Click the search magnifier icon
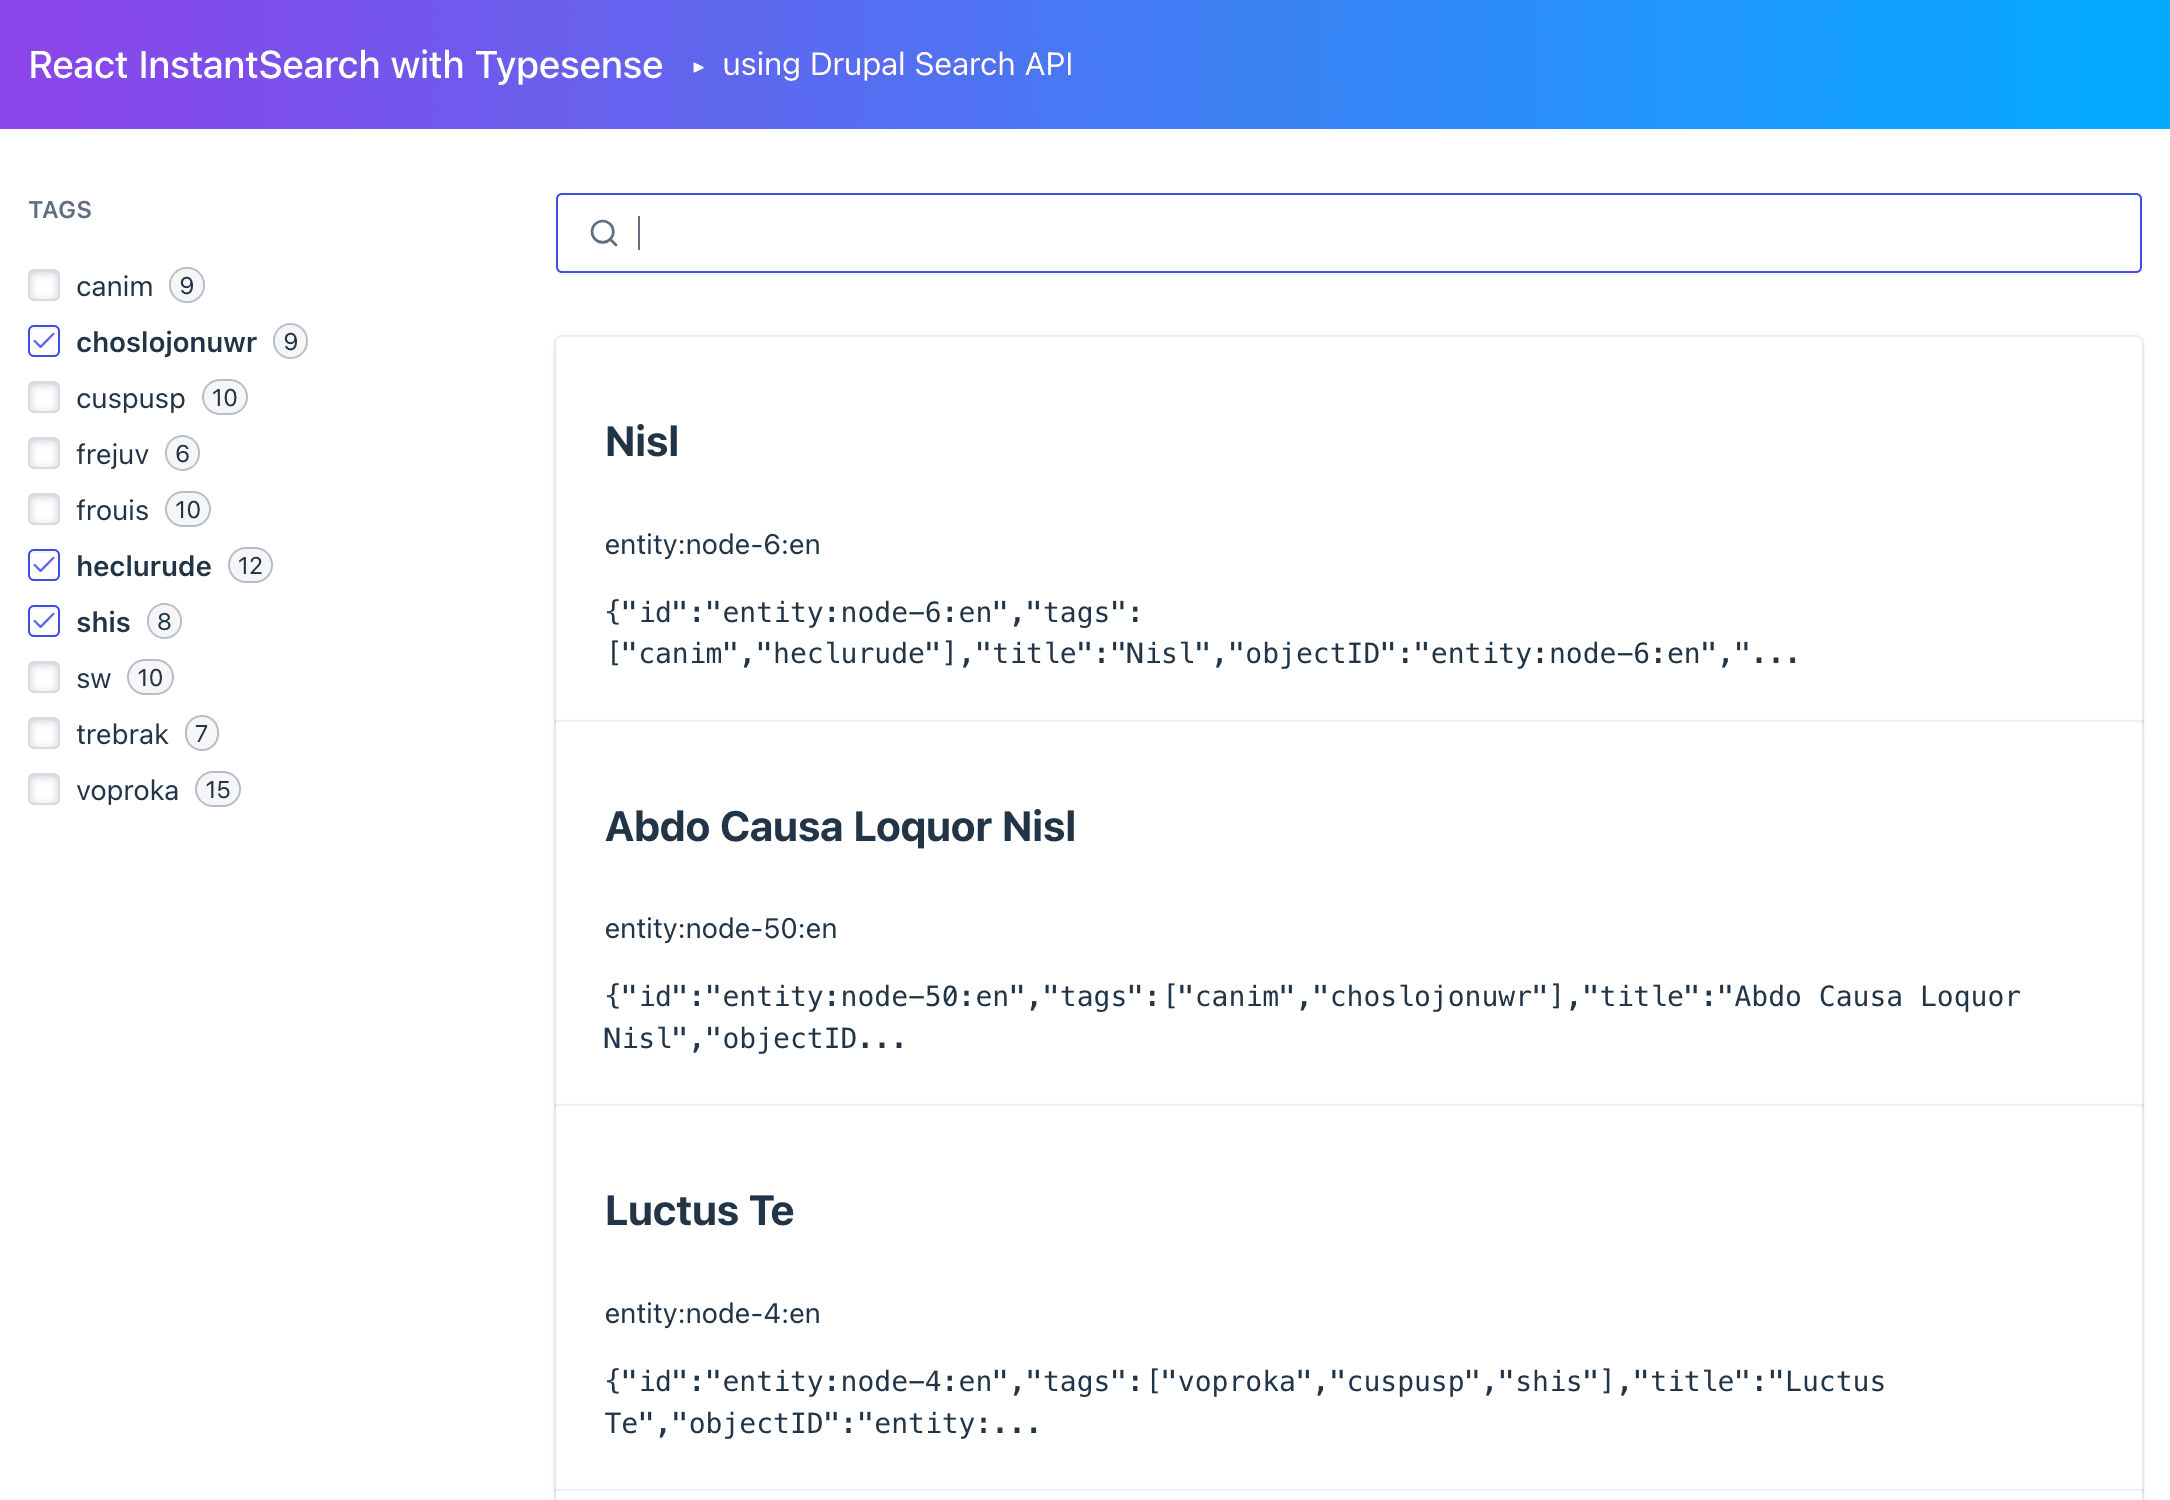The image size is (2170, 1500). (x=604, y=233)
